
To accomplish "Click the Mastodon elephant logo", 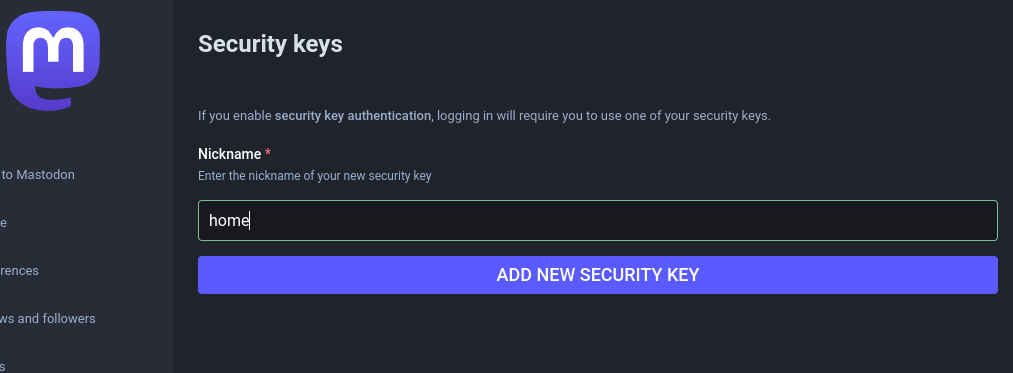I will 53,60.
